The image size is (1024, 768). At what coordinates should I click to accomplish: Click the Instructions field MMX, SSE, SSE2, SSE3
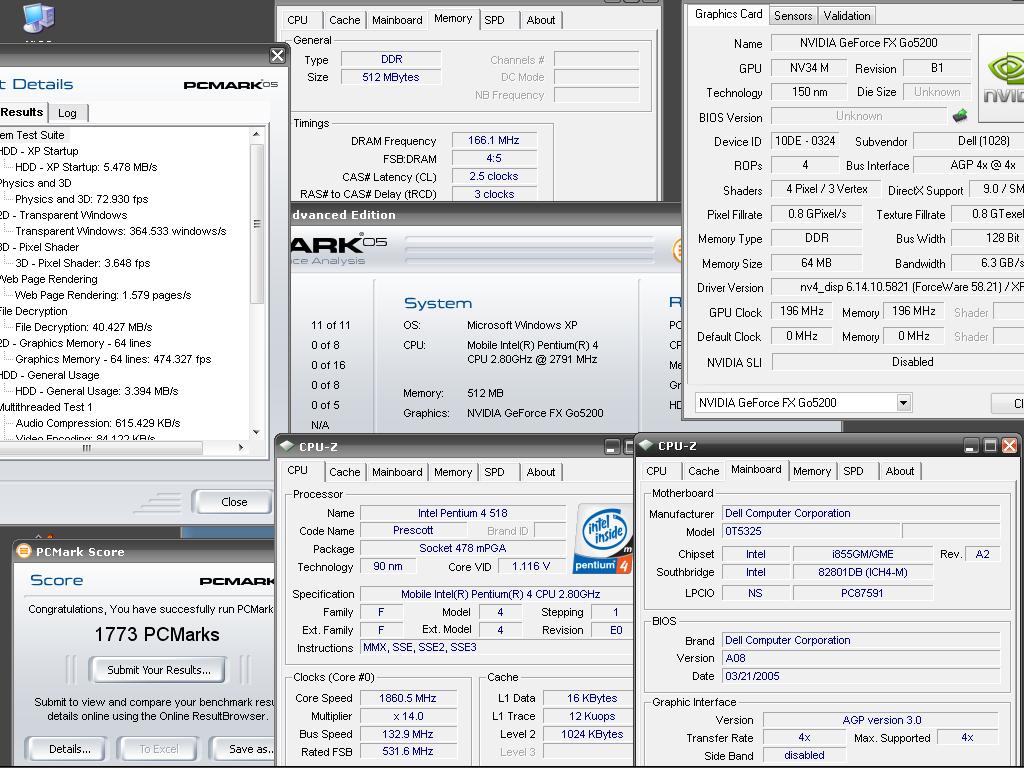tap(496, 647)
